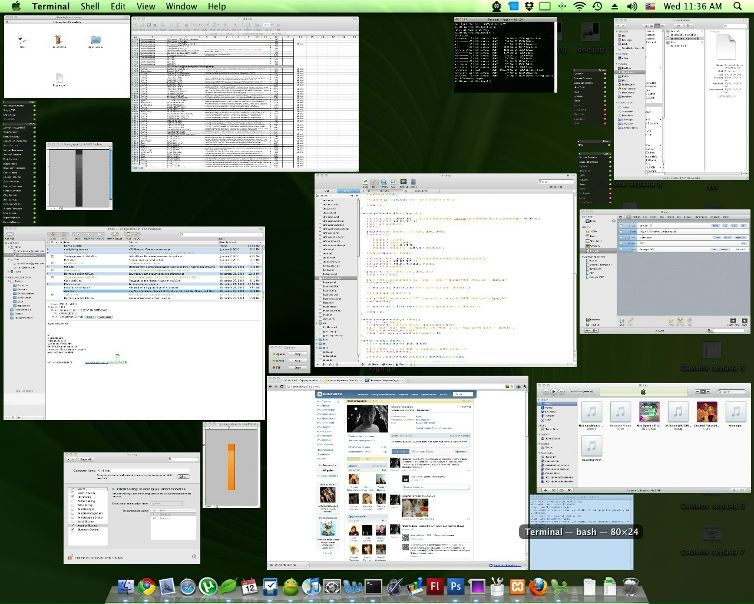754x604 pixels.
Task: Open the Wi-Fi status menu
Action: pos(578,6)
